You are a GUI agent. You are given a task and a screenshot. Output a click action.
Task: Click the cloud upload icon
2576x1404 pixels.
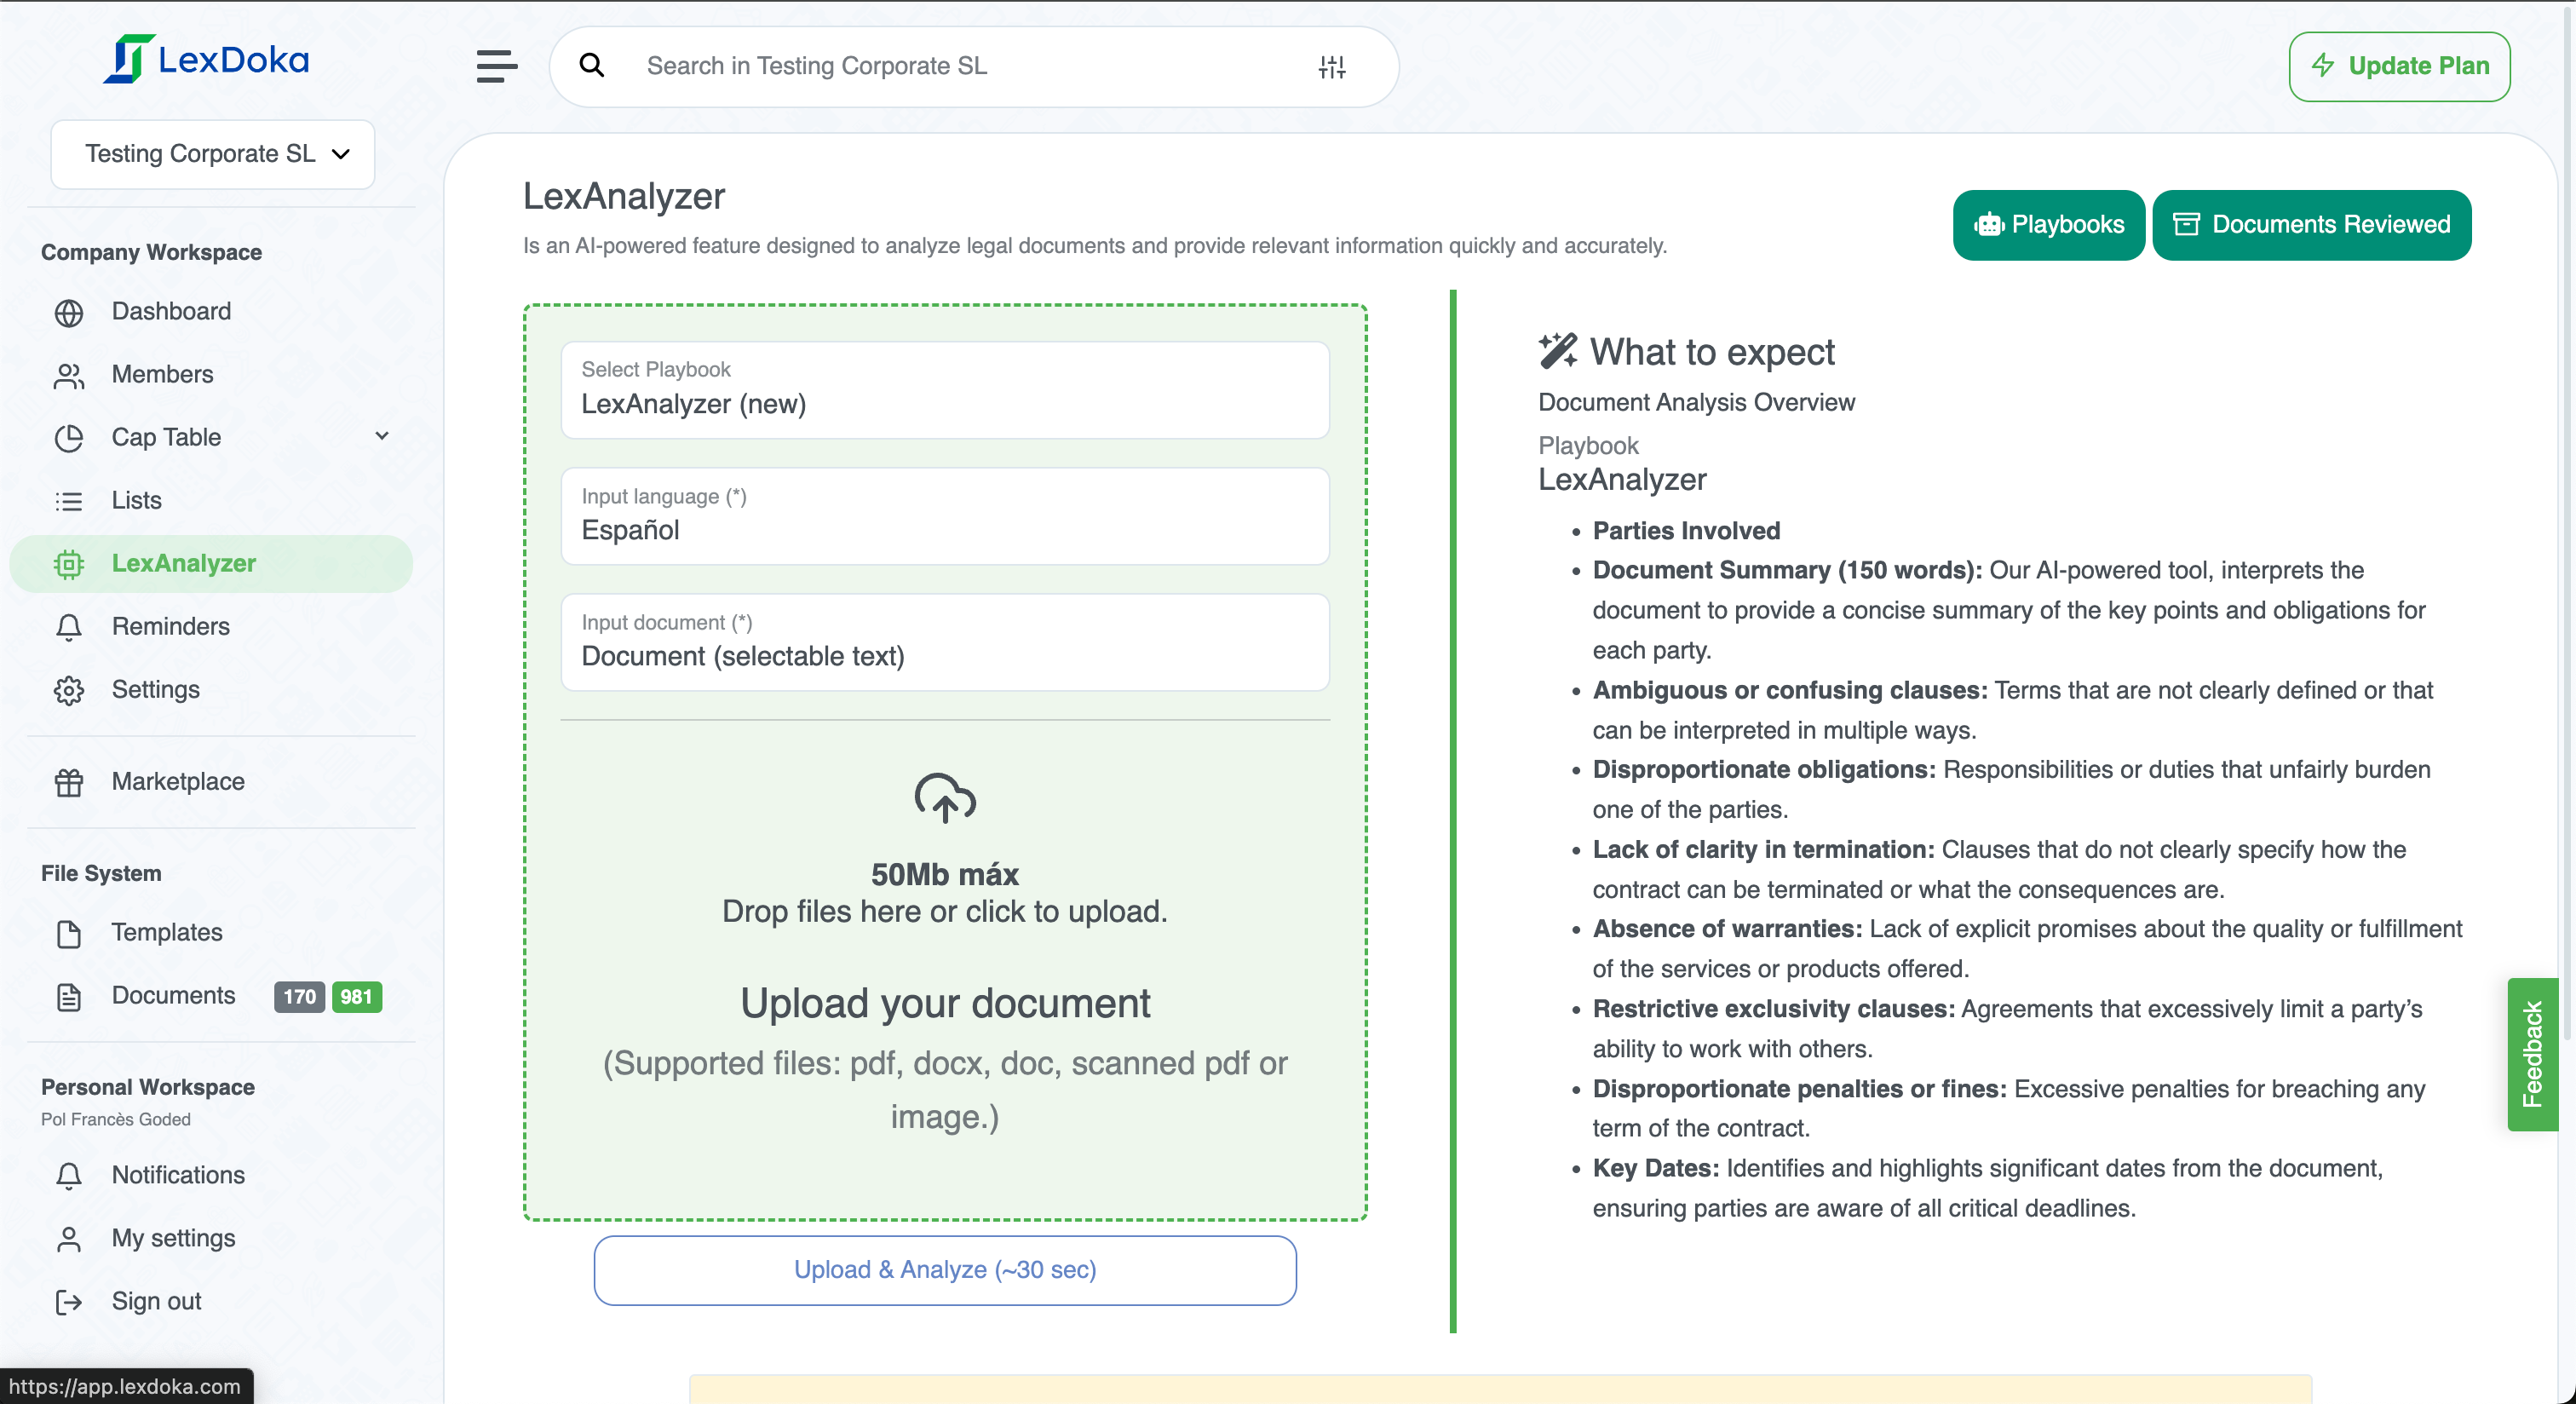coord(945,797)
